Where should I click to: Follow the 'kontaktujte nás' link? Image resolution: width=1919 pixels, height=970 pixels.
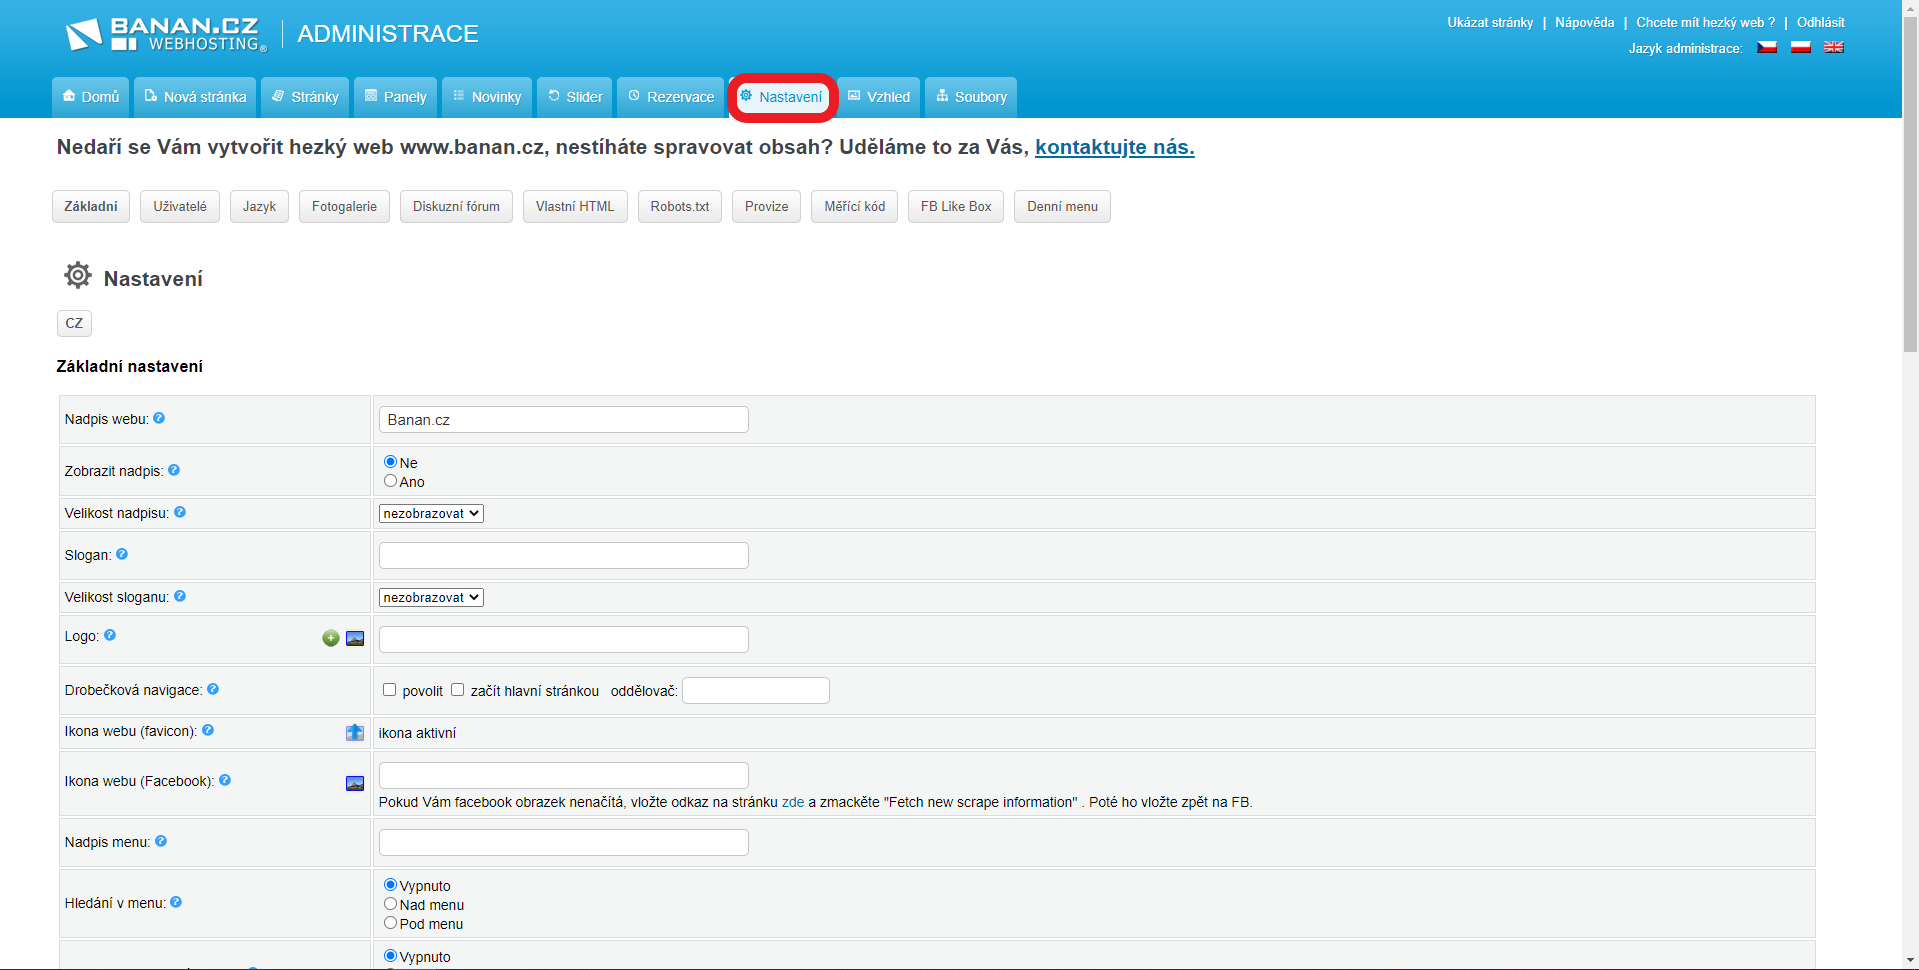1114,147
